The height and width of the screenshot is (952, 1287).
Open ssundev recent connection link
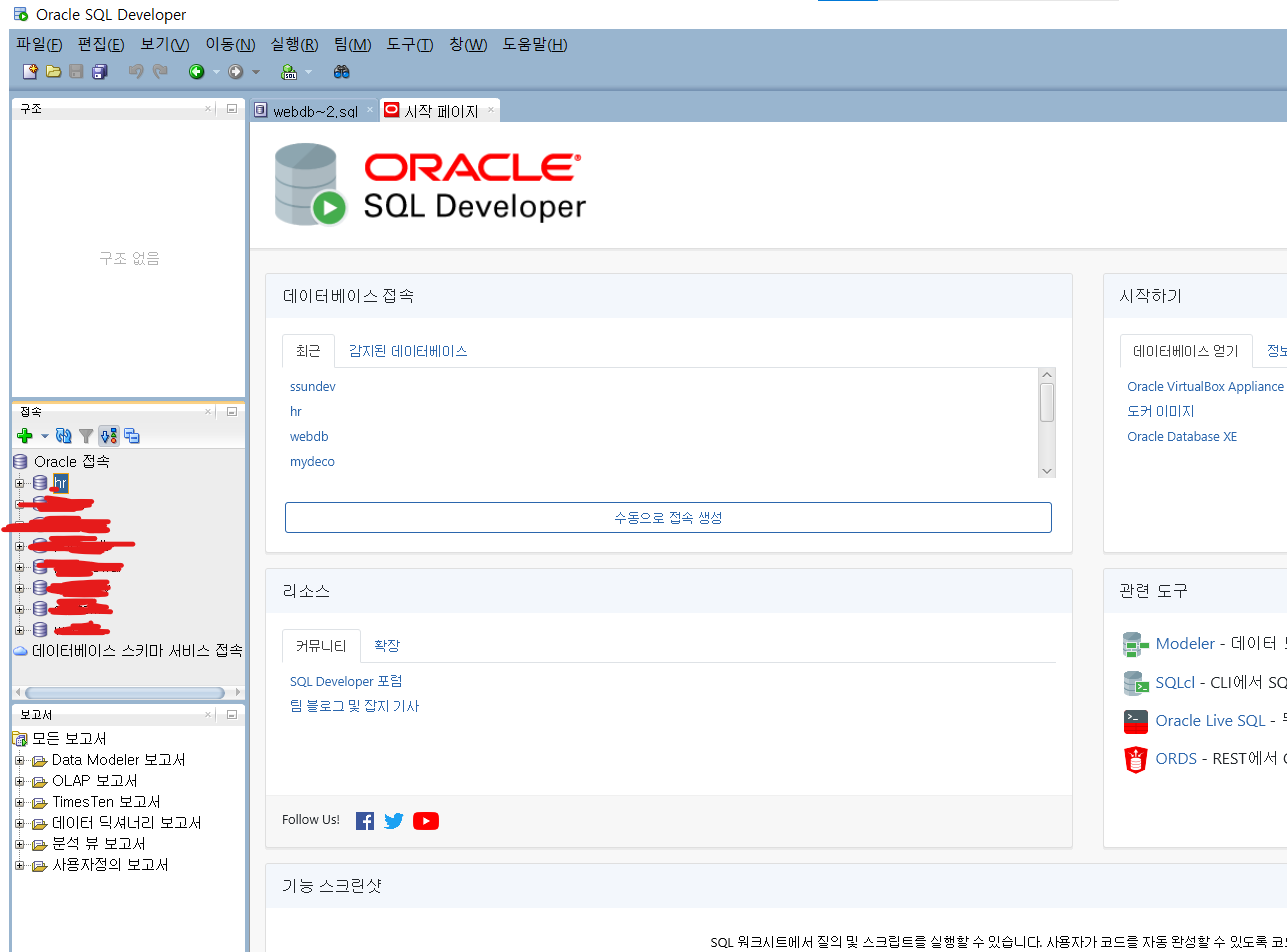pyautogui.click(x=313, y=386)
